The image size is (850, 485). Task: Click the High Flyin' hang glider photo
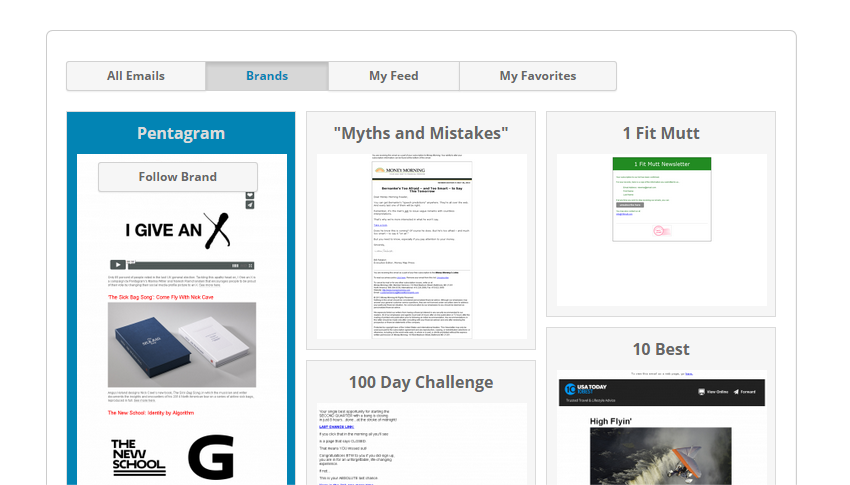click(x=661, y=456)
